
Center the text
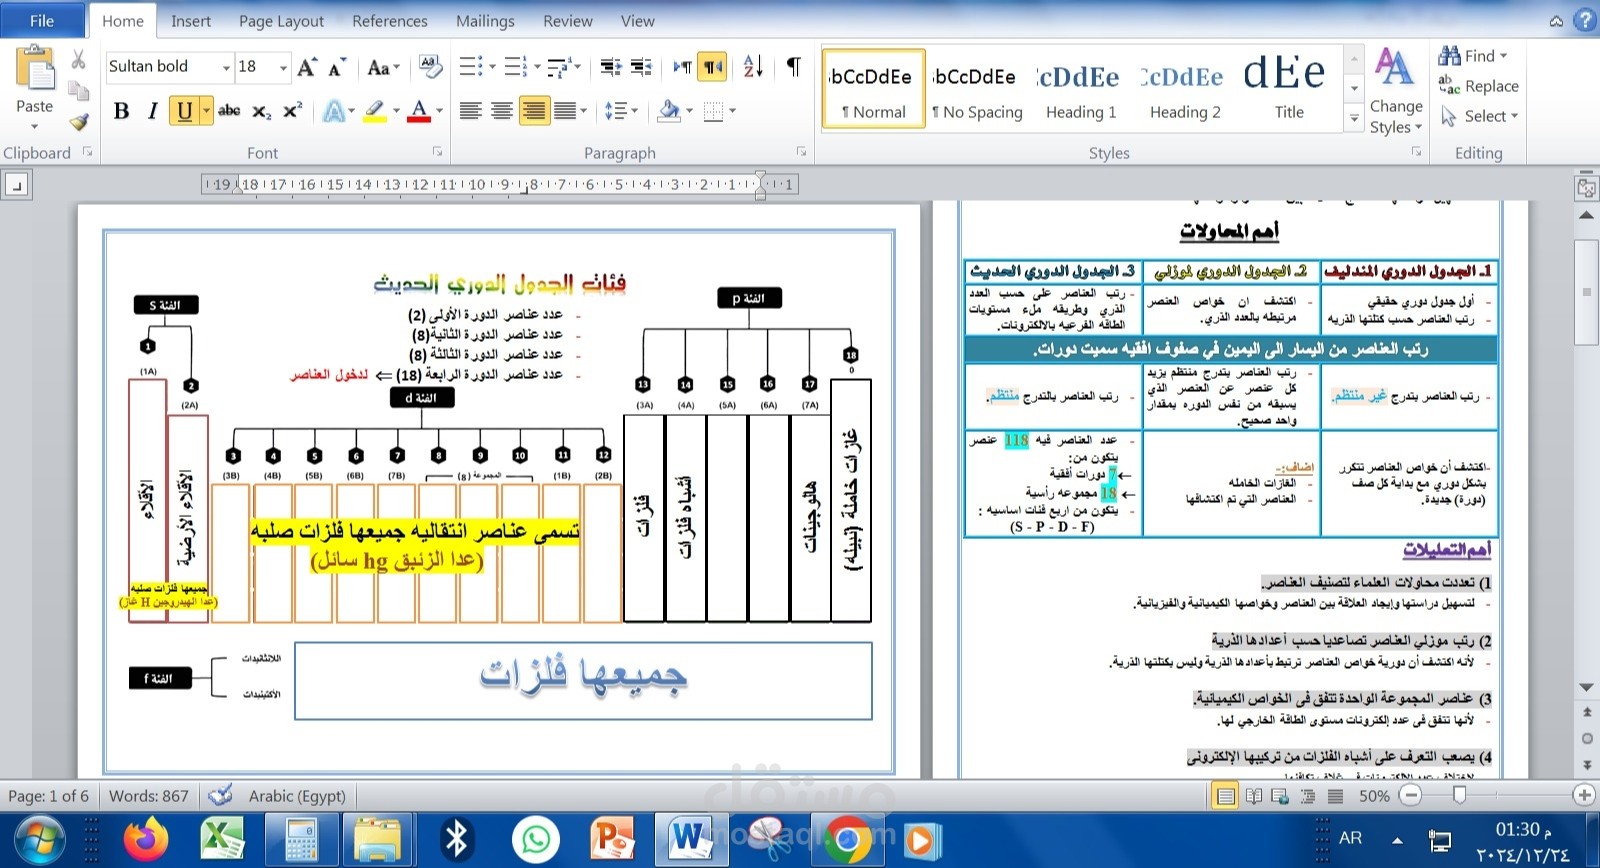[x=502, y=111]
